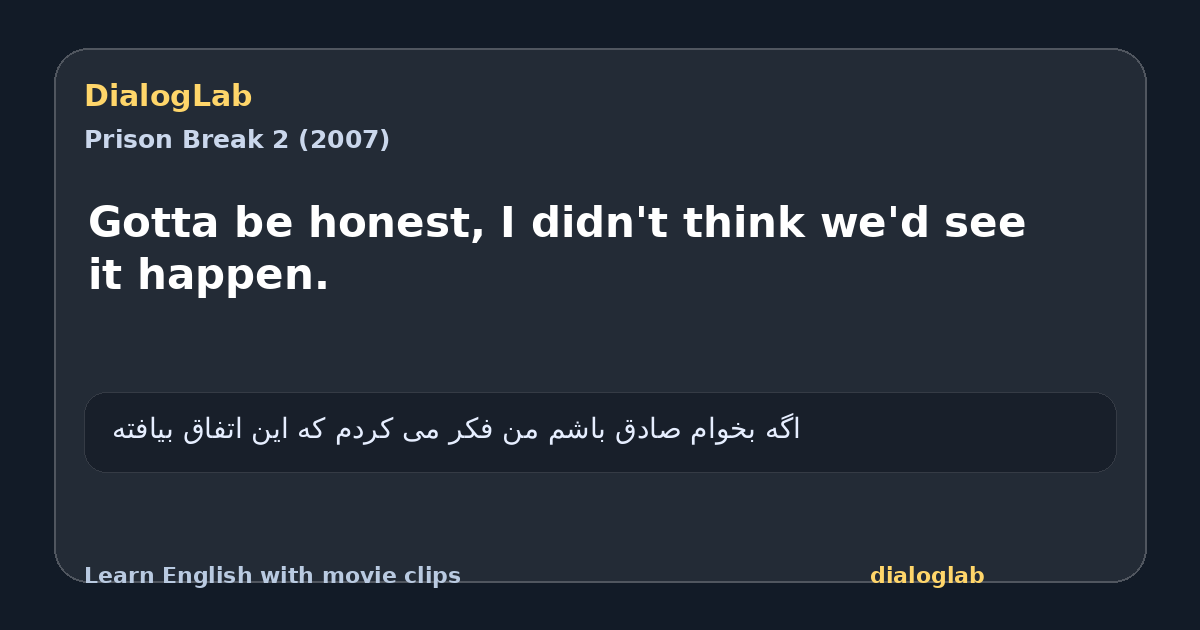
Task: Open the dialoglab handle in the footer
Action: coord(927,576)
